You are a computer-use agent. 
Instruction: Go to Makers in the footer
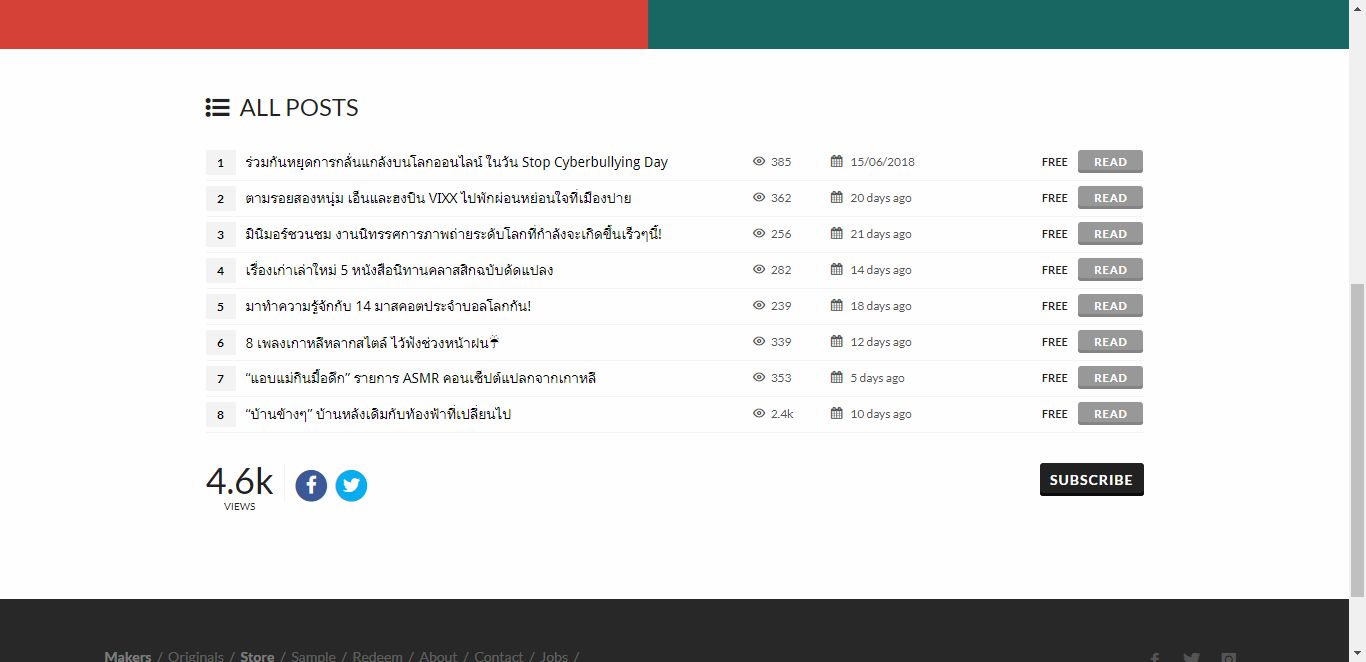point(127,656)
